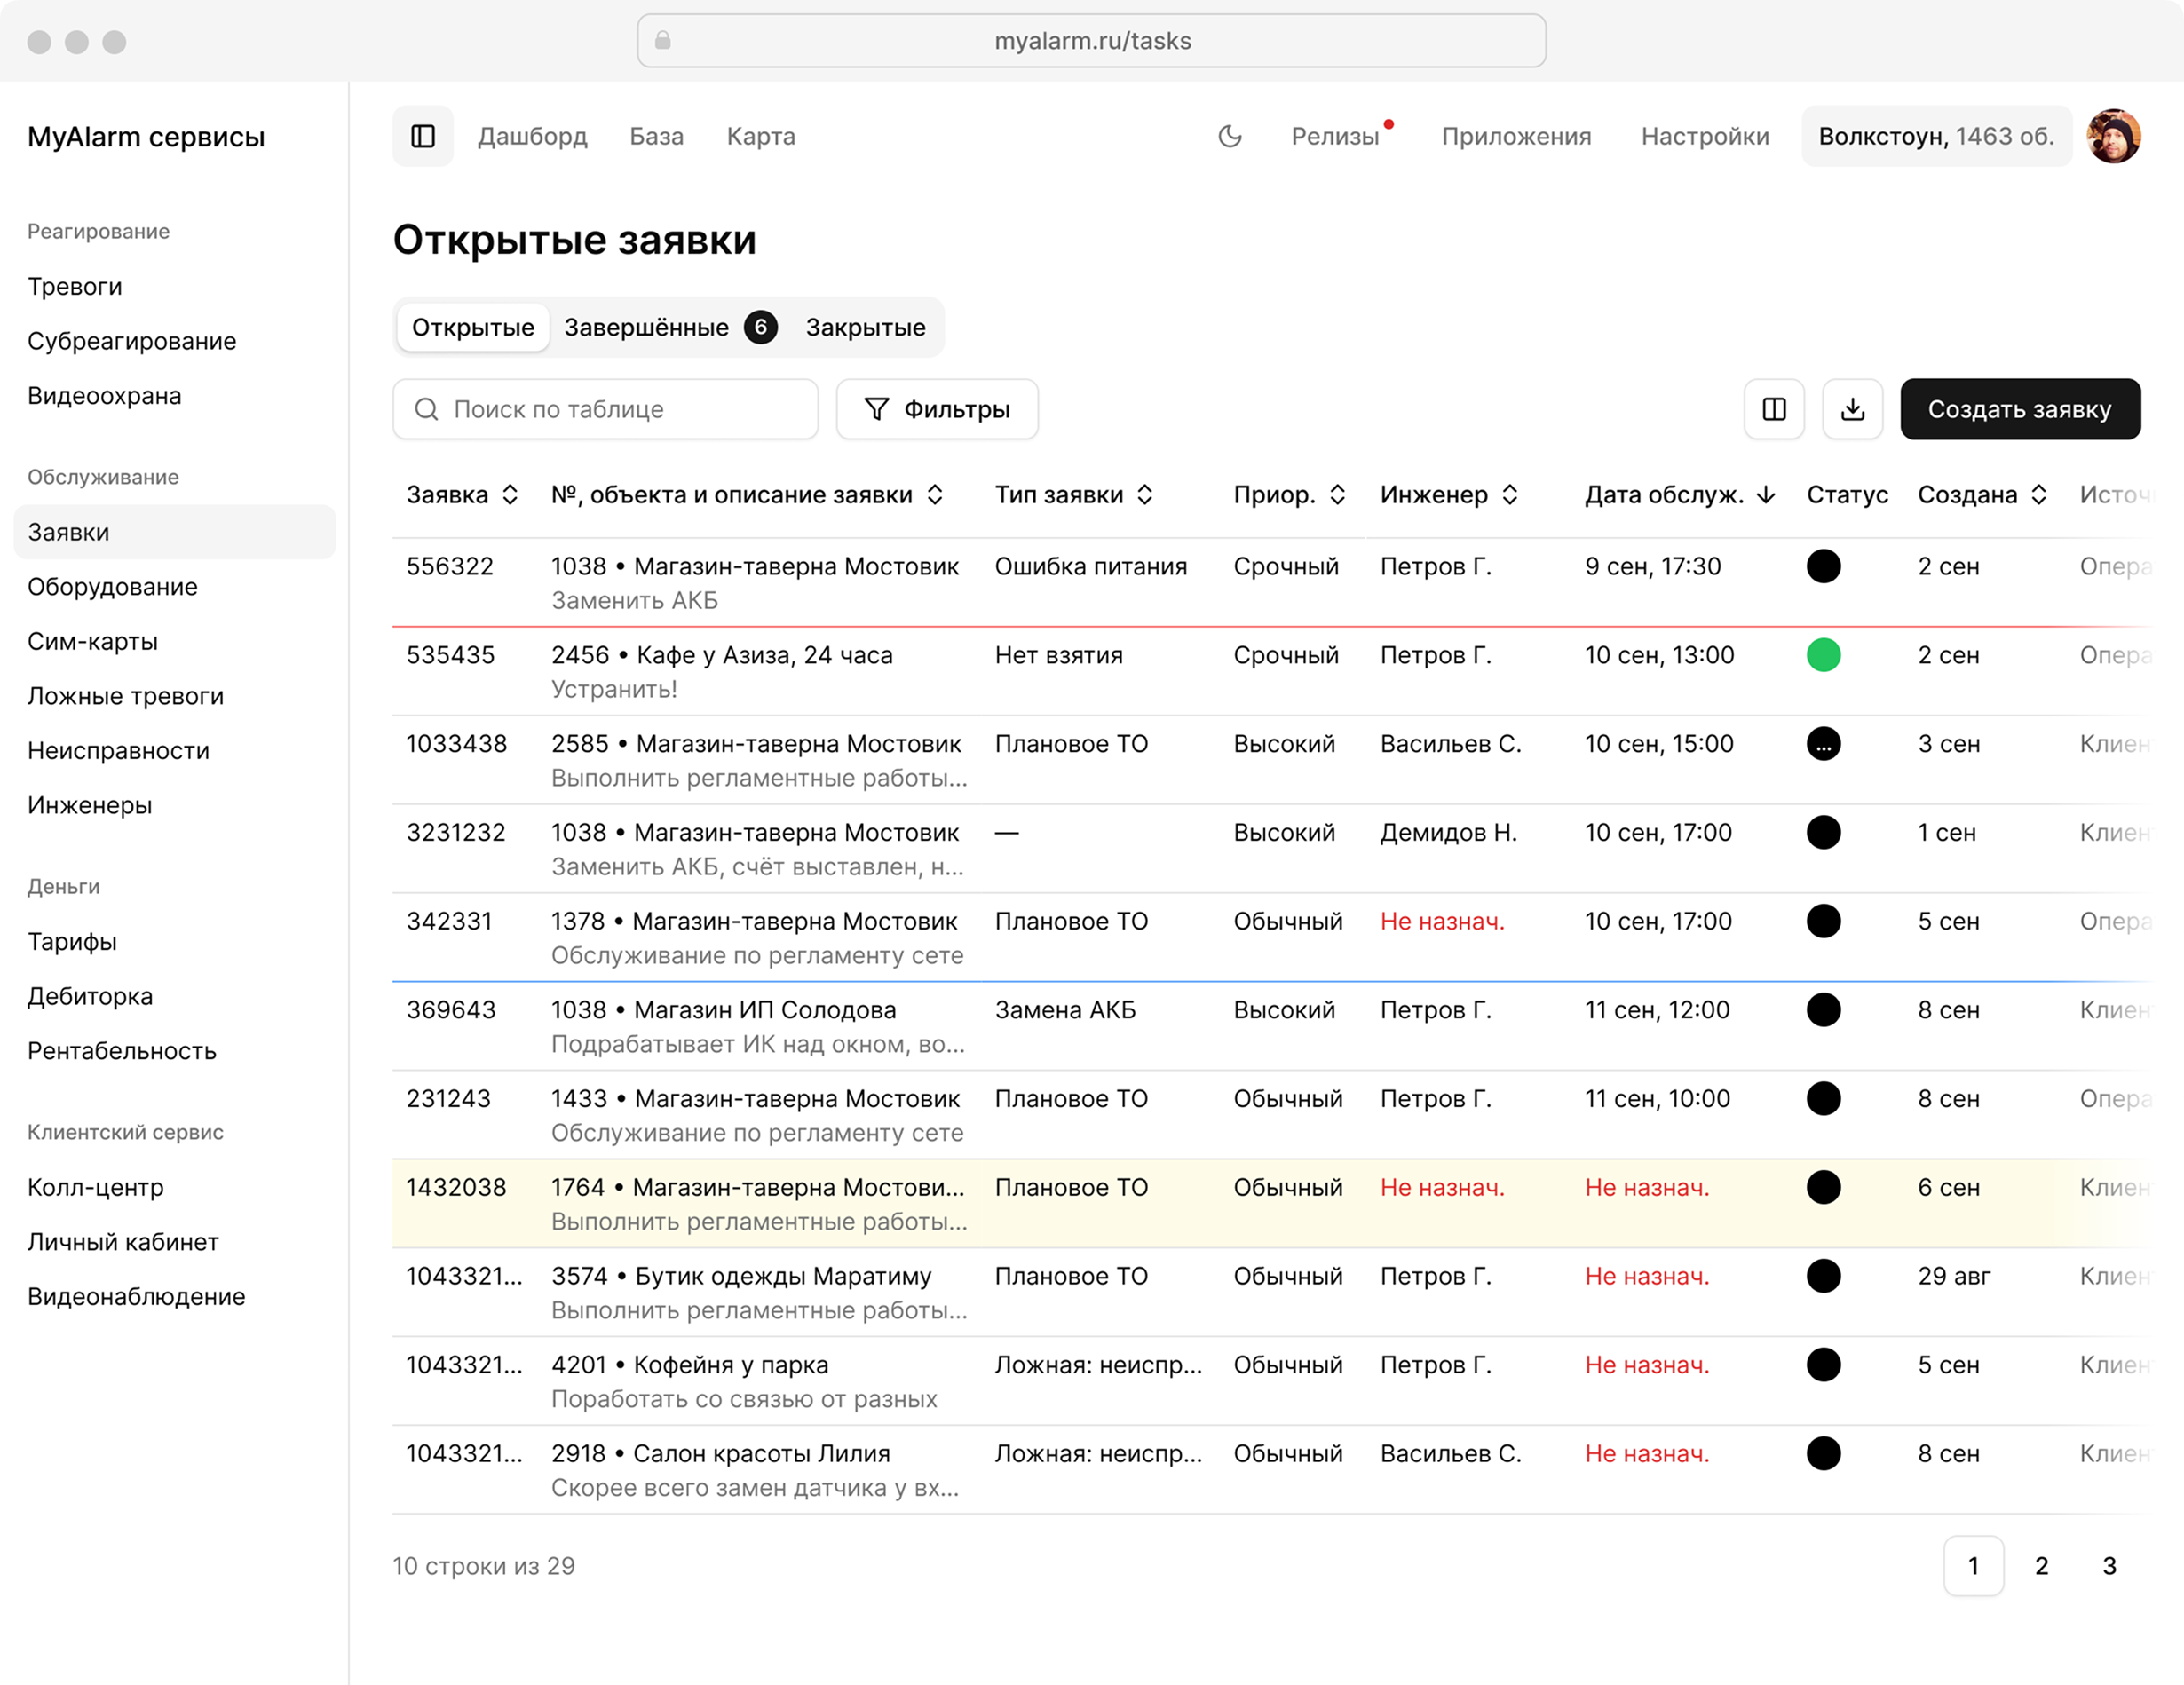Collapse the sidebar with the panel icon

tap(423, 136)
